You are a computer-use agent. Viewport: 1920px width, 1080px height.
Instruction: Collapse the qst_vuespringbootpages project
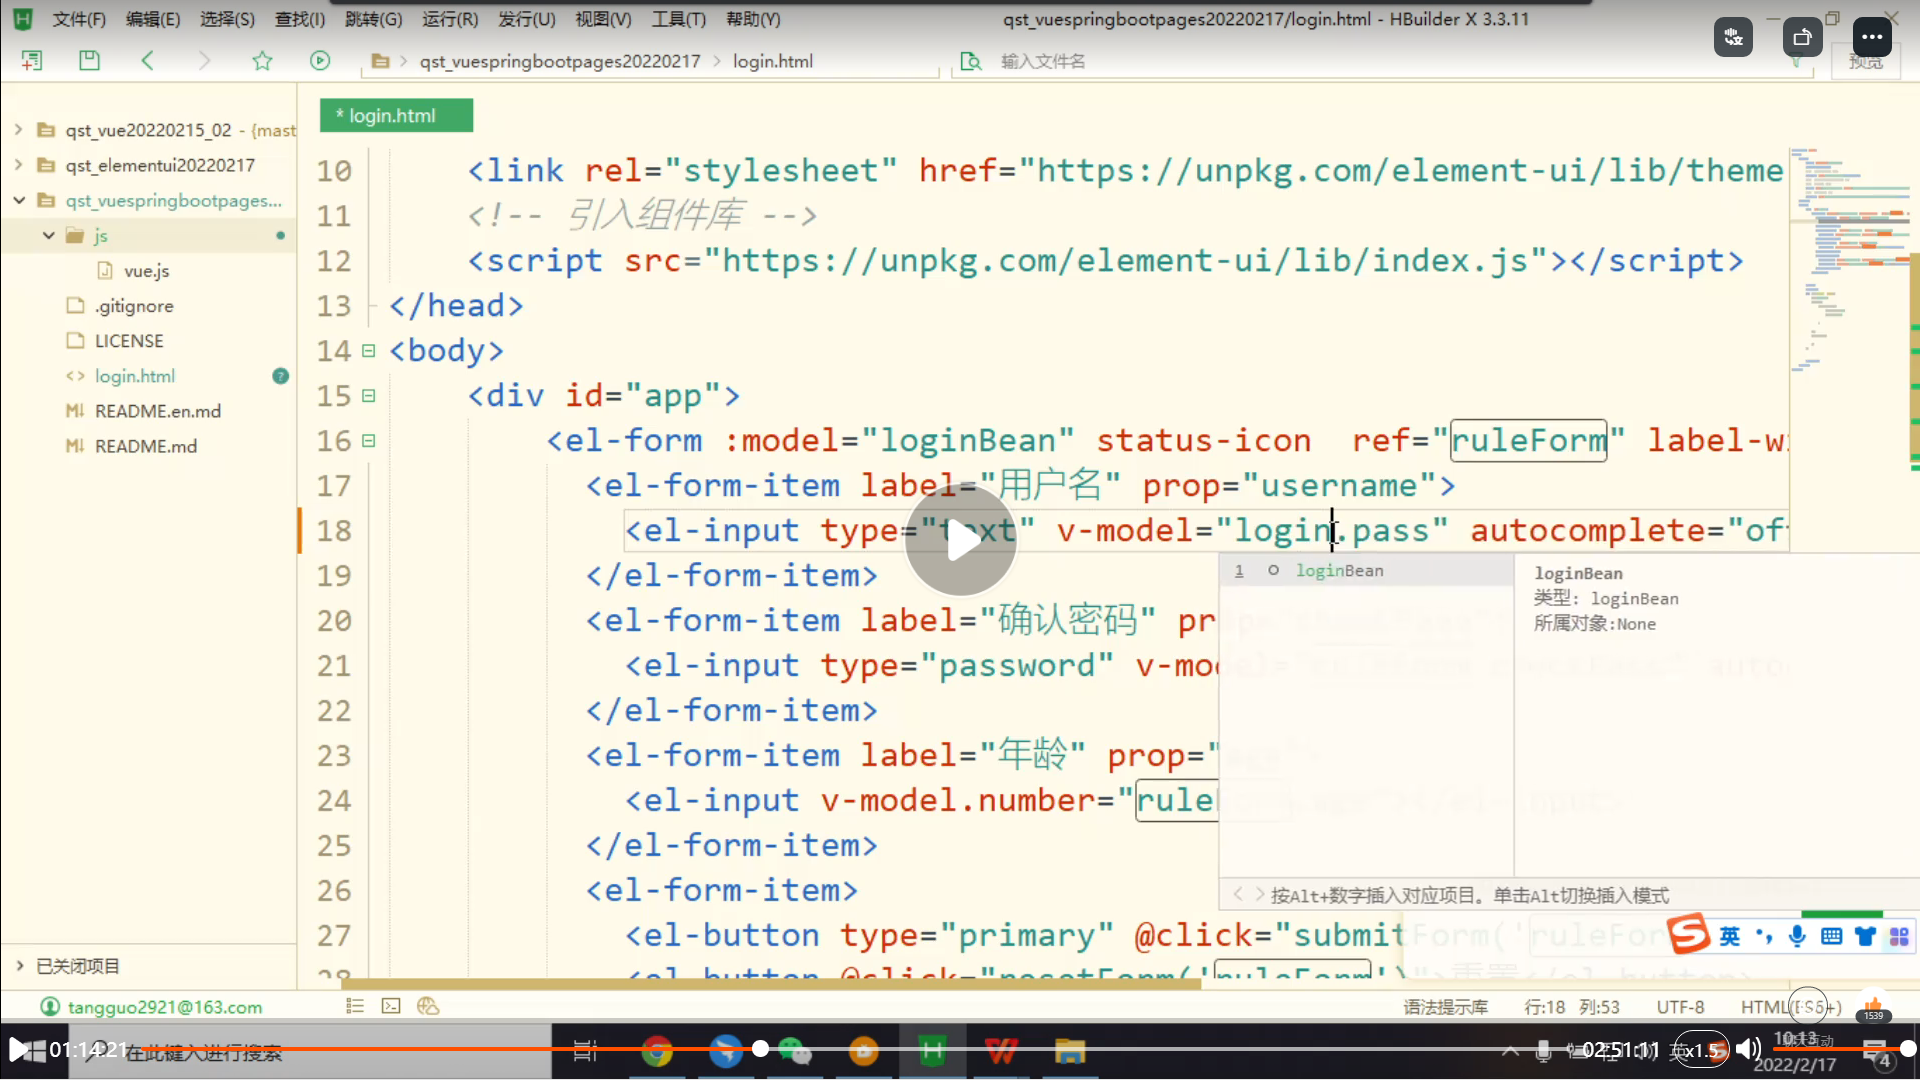[18, 200]
